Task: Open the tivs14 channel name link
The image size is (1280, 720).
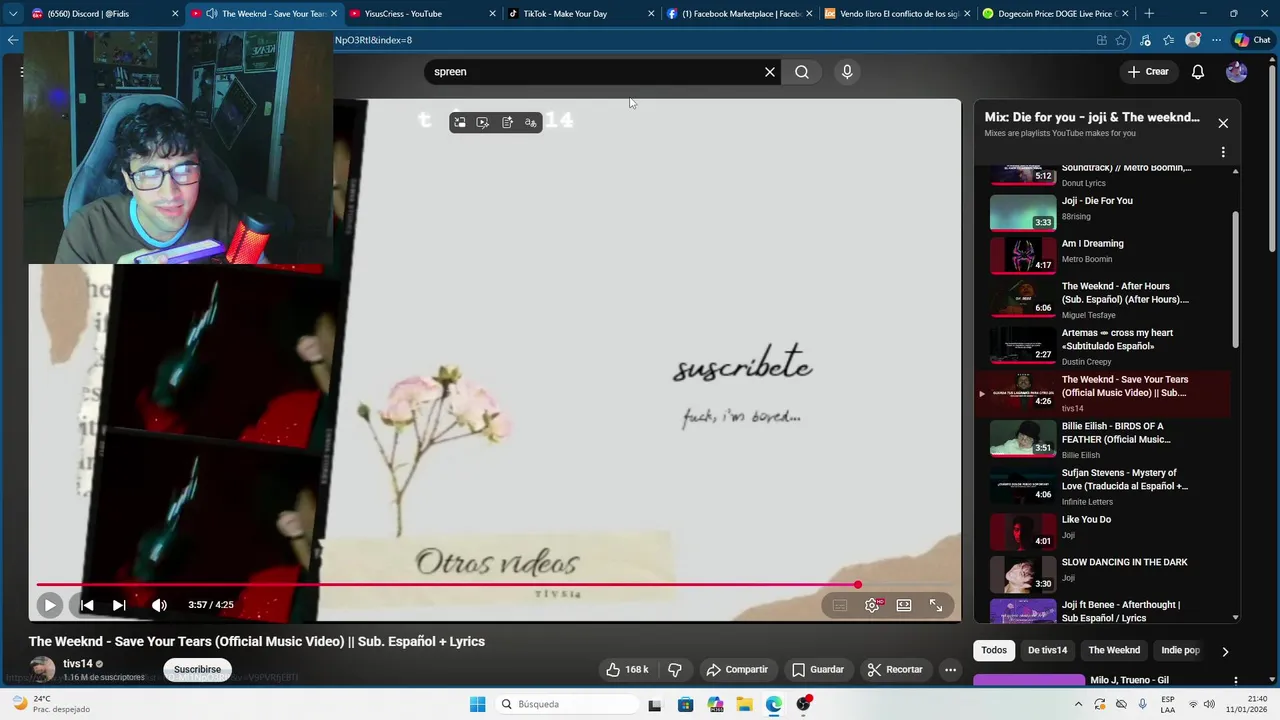Action: pyautogui.click(x=78, y=664)
